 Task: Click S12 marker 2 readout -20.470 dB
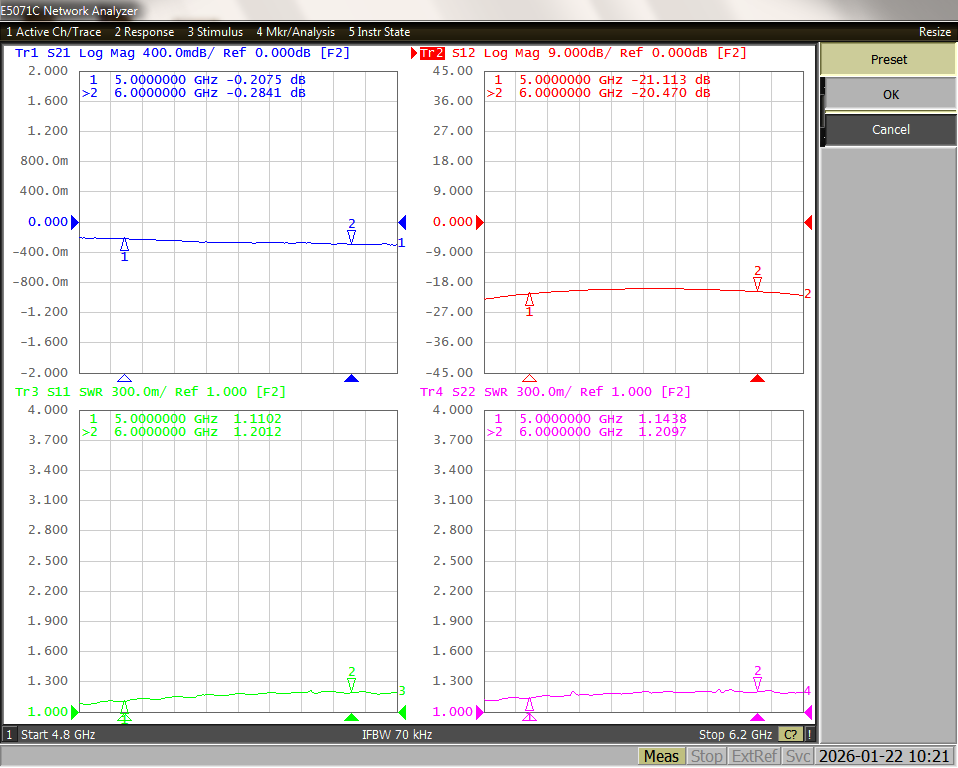pos(671,93)
